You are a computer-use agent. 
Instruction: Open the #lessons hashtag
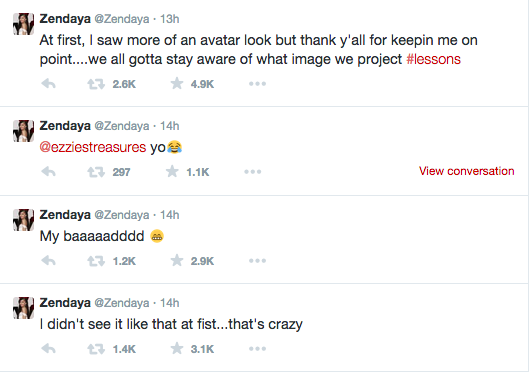(x=434, y=59)
